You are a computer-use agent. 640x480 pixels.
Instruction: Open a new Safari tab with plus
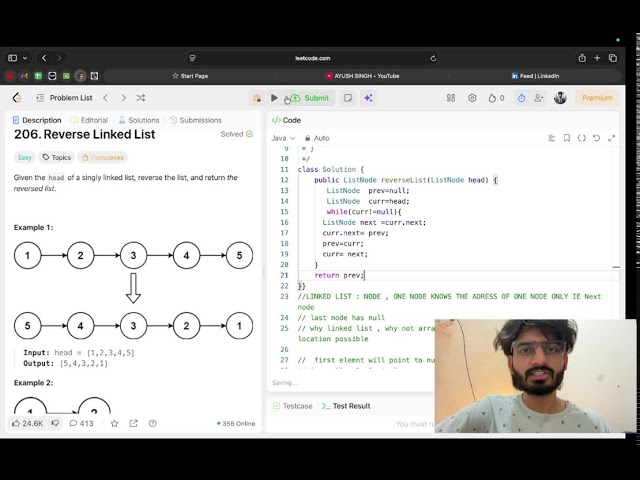(597, 58)
